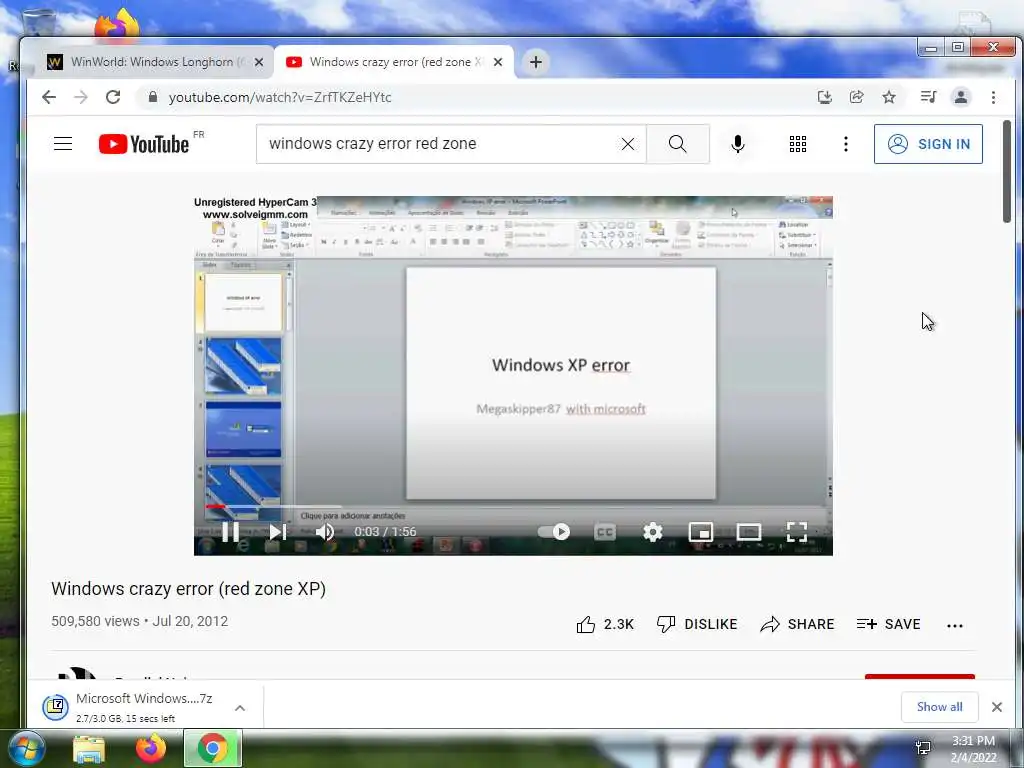Enable miniplayer mode
The image size is (1024, 768).
pyautogui.click(x=701, y=532)
